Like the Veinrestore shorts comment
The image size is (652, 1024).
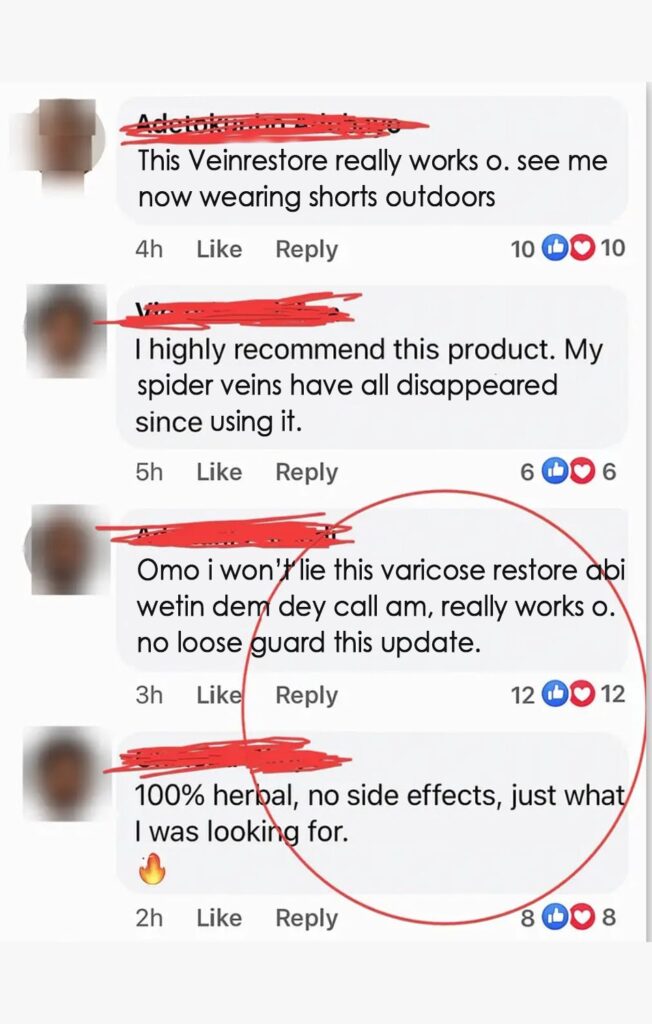[219, 249]
